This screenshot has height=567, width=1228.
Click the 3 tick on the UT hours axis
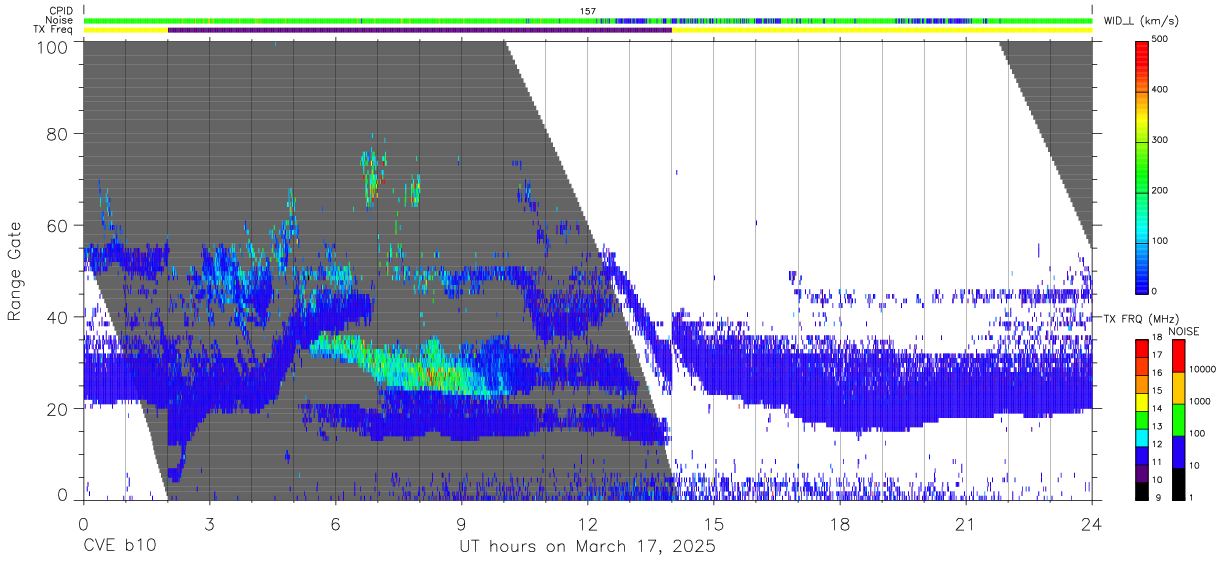click(209, 524)
